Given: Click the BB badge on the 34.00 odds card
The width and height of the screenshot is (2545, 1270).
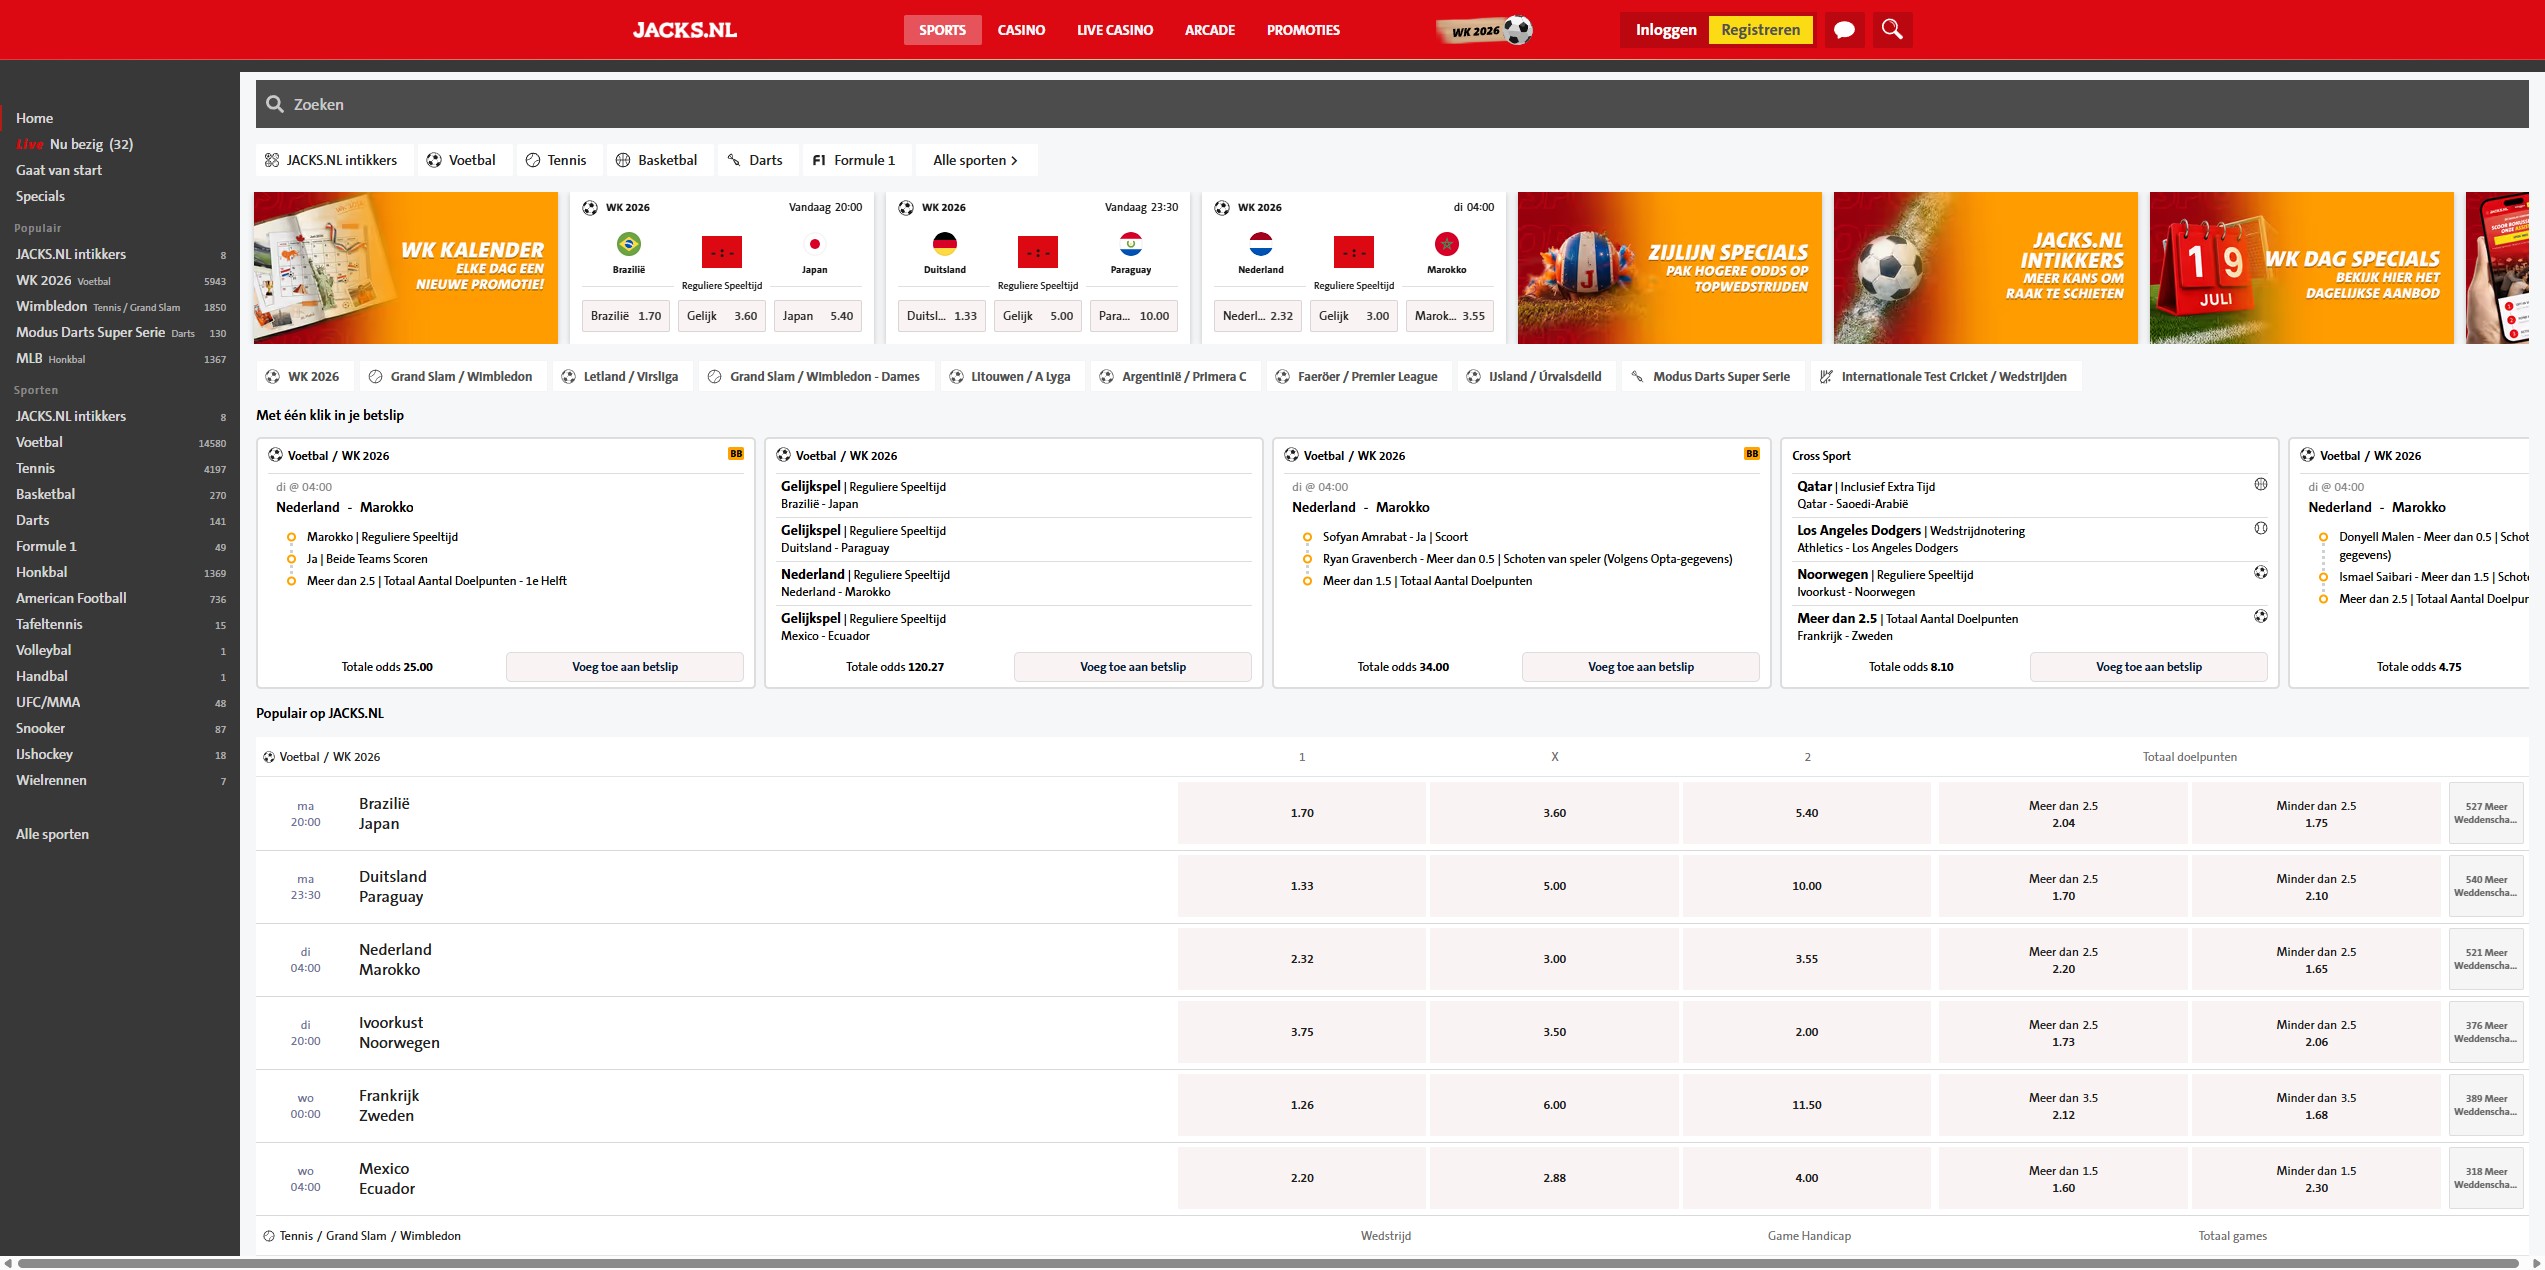Looking at the screenshot, I should [x=1752, y=454].
